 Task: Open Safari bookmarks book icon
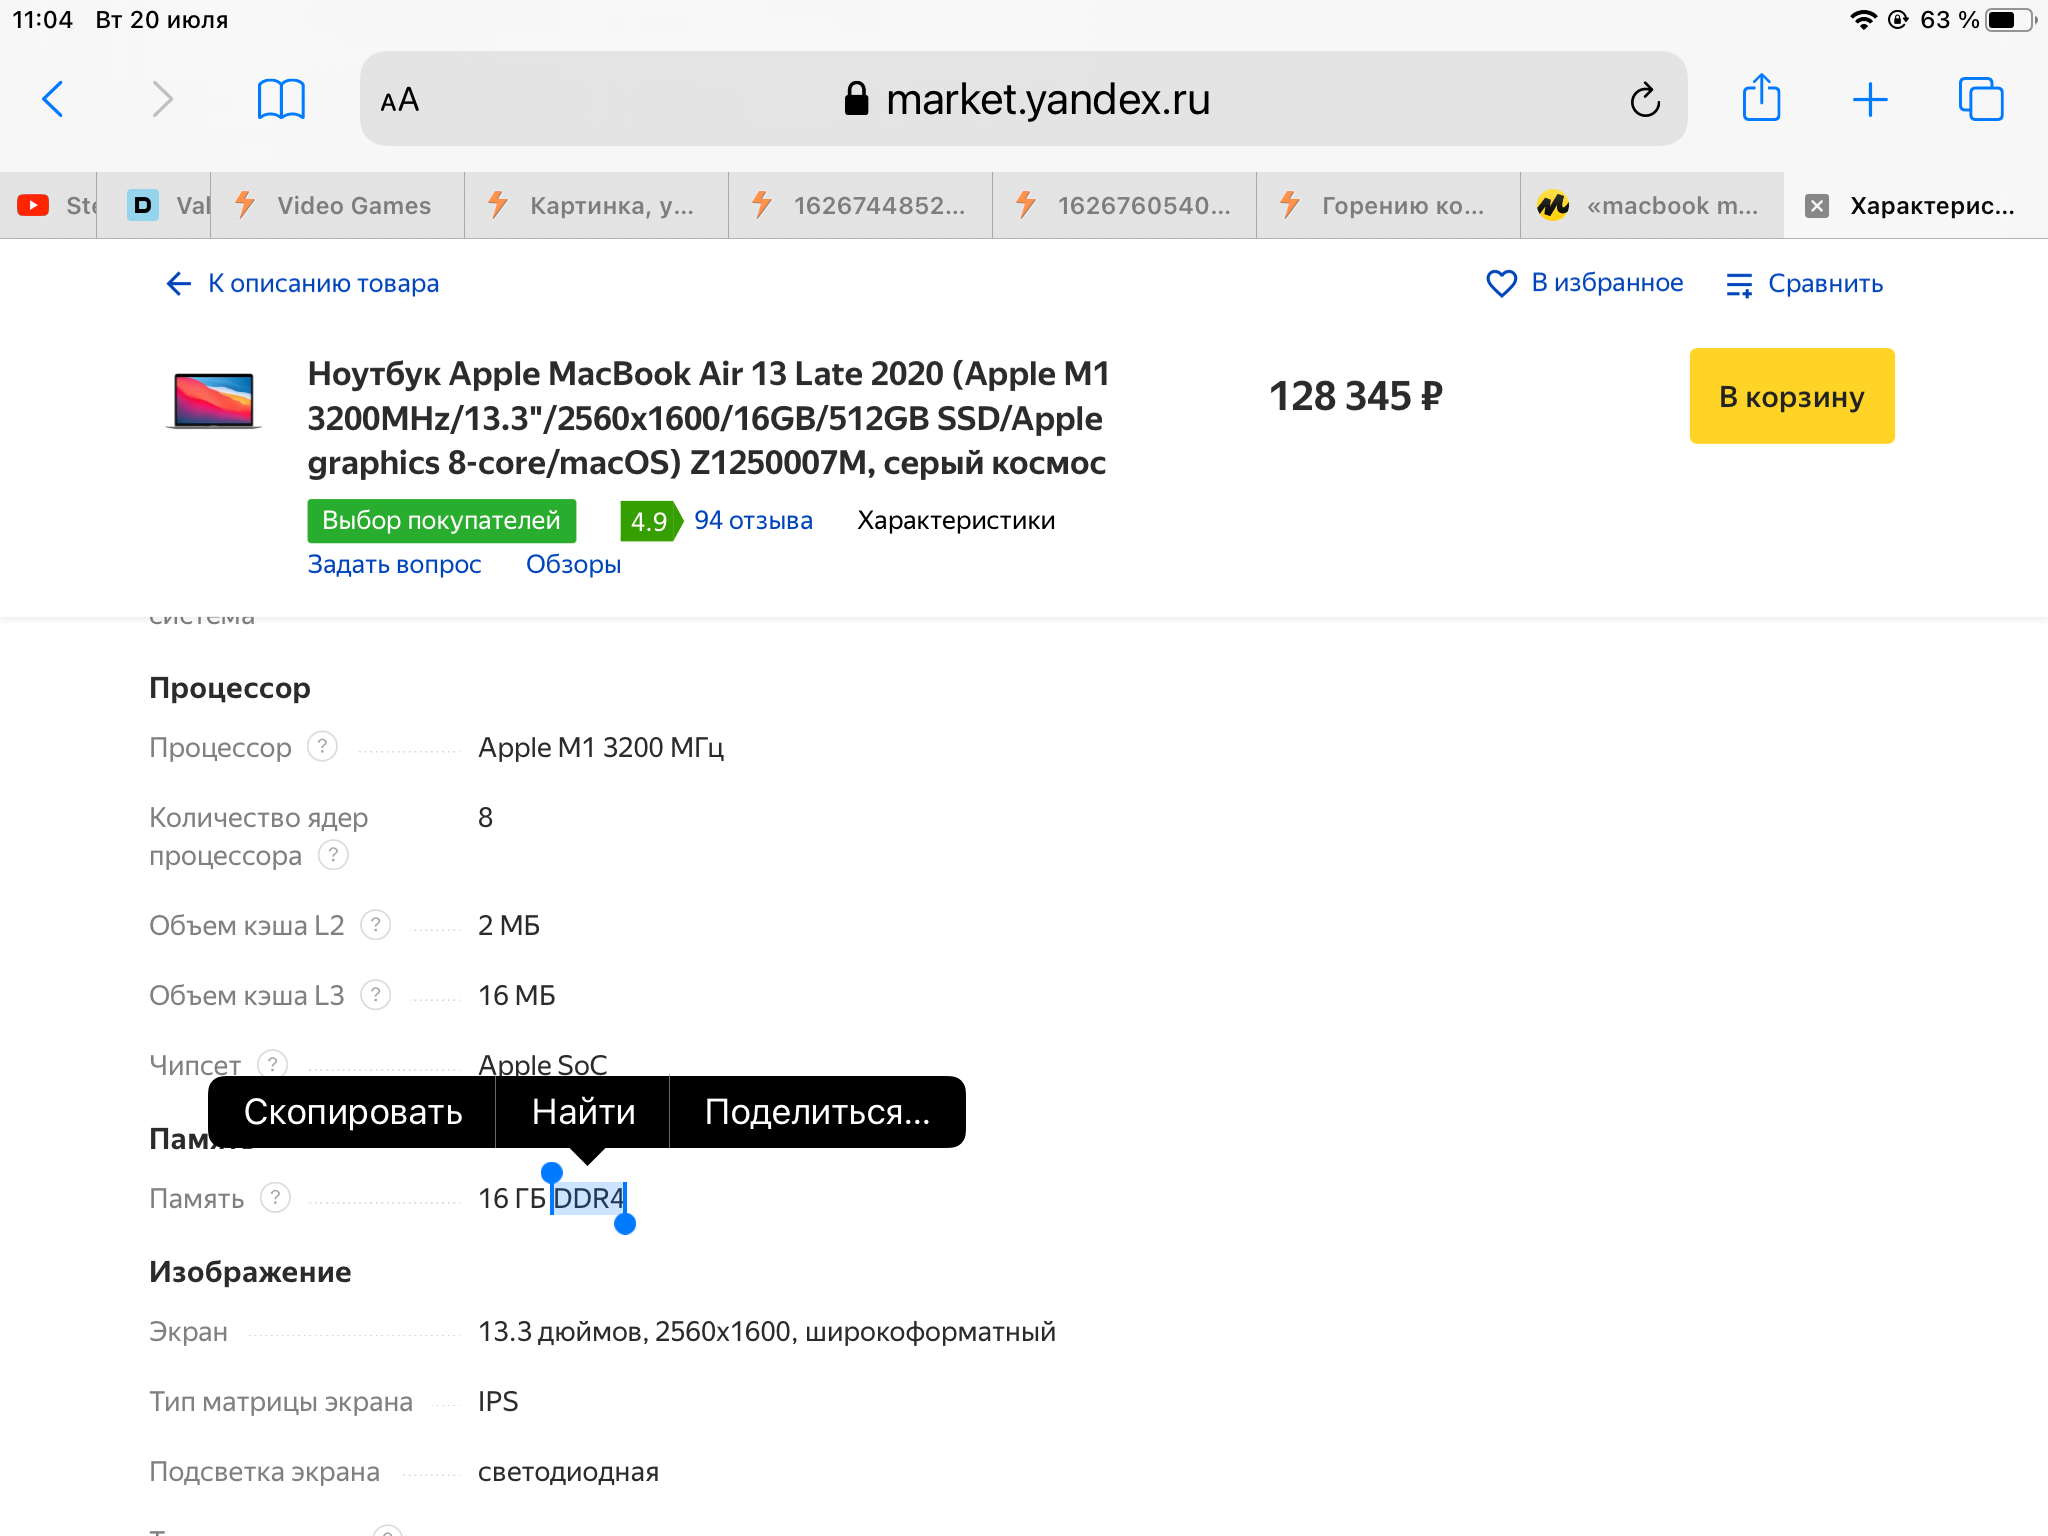click(x=281, y=99)
